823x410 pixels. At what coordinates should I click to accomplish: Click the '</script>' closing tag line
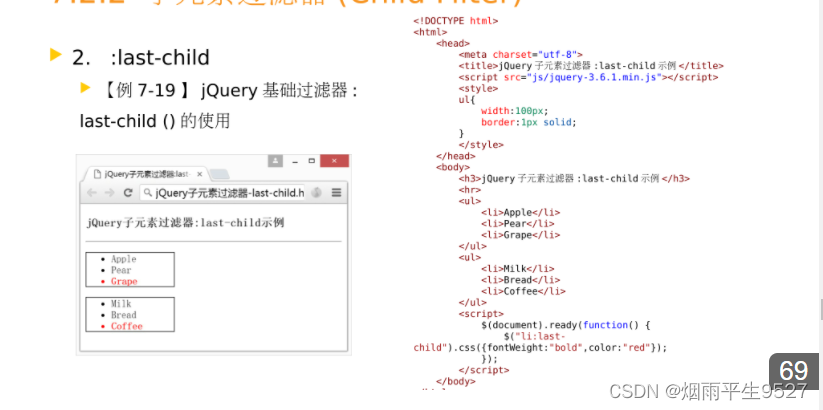(x=484, y=370)
